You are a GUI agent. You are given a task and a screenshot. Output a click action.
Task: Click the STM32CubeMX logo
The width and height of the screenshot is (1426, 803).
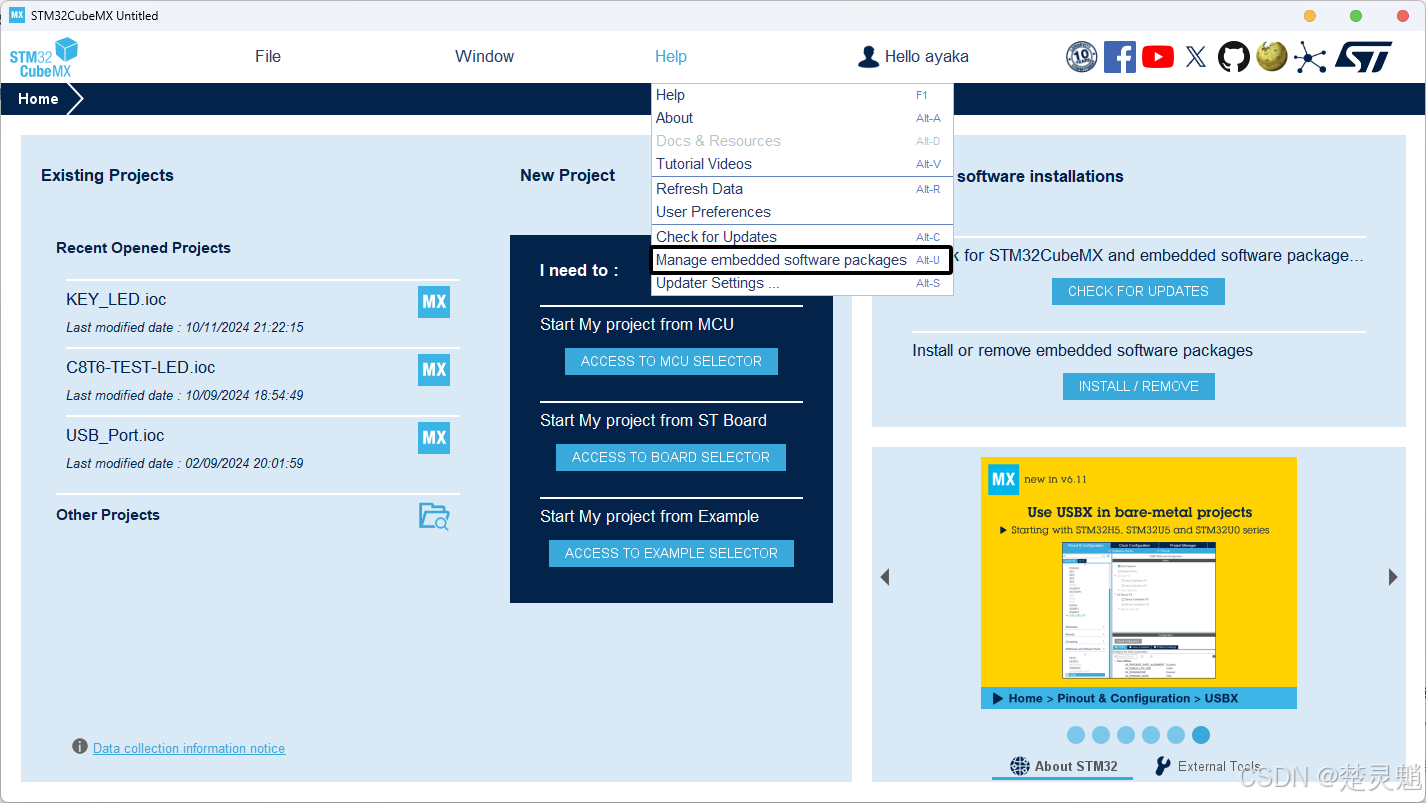click(44, 57)
